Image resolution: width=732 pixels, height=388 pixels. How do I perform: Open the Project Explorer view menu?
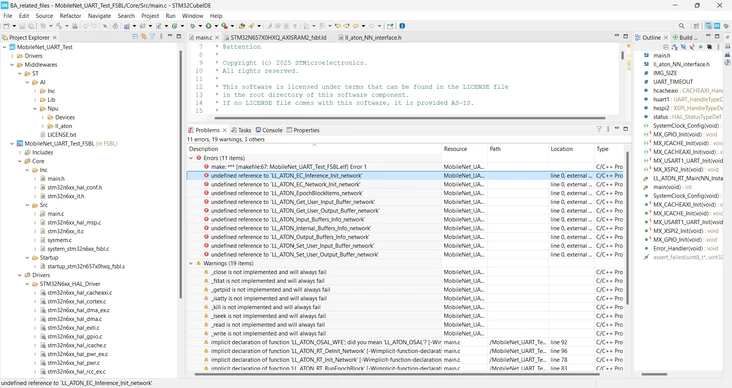(161, 36)
